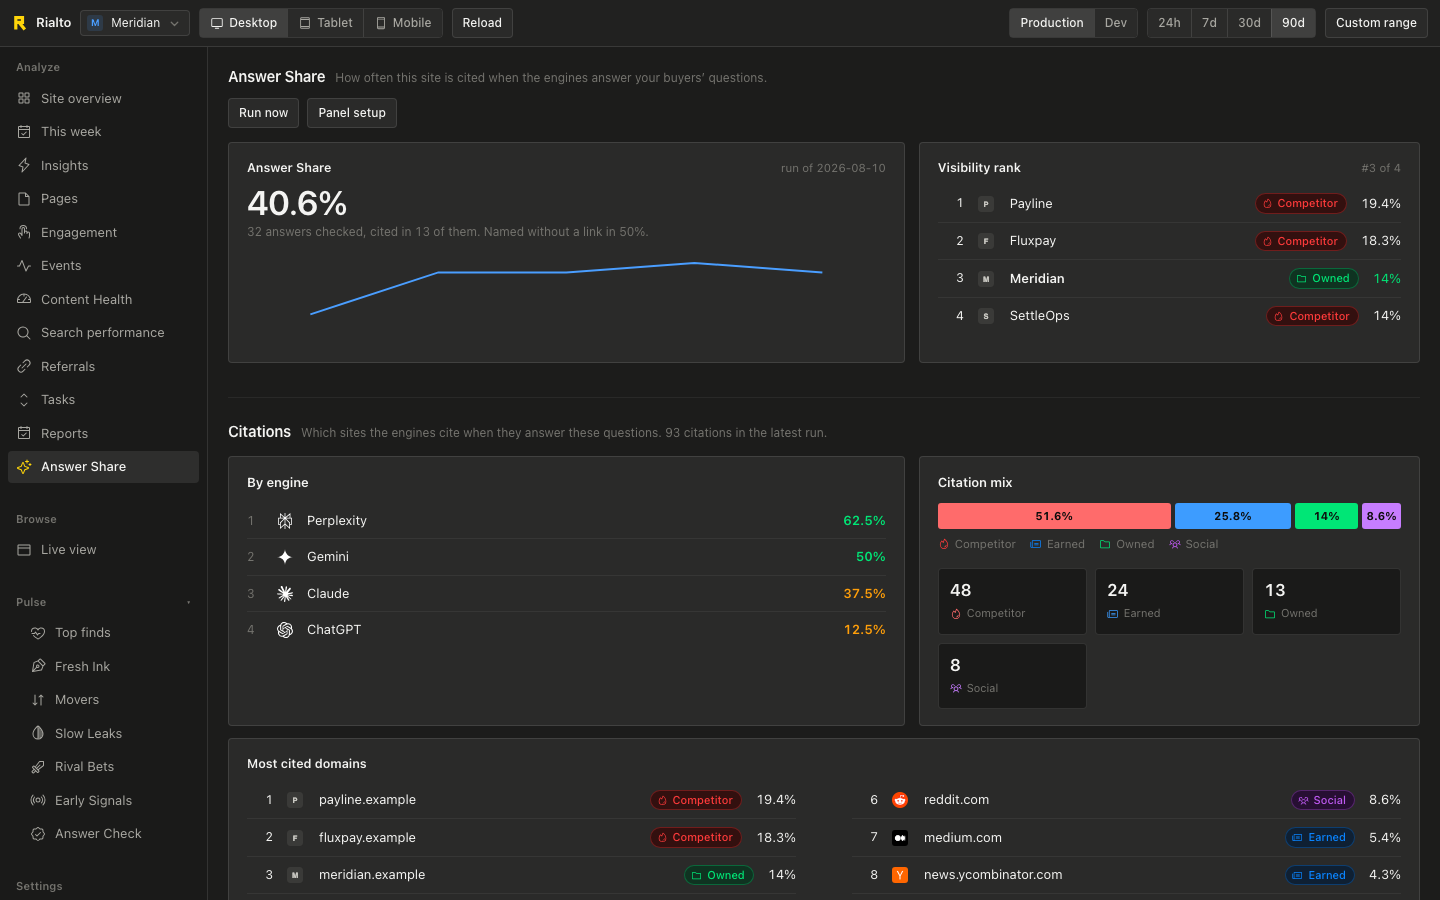Select Answer Share in sidebar
The image size is (1440, 900).
click(x=103, y=467)
